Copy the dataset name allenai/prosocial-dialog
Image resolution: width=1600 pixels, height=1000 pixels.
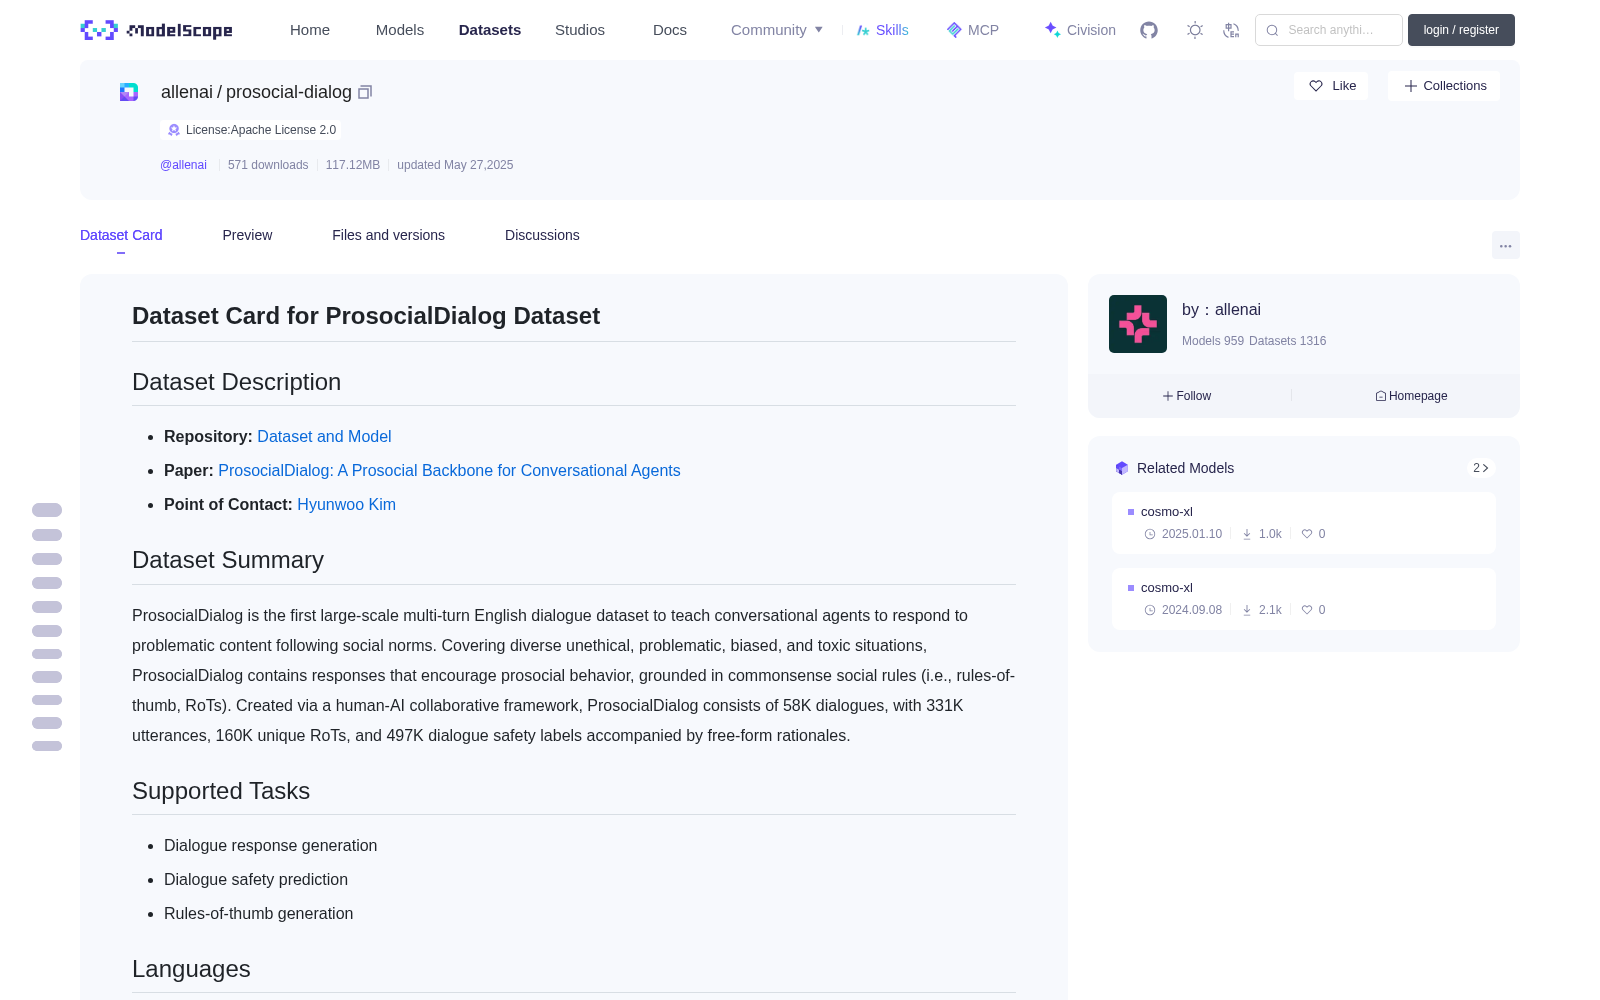click(365, 92)
